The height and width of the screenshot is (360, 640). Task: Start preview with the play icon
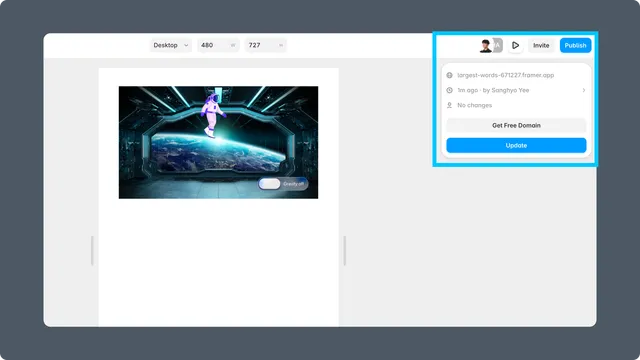coord(516,45)
